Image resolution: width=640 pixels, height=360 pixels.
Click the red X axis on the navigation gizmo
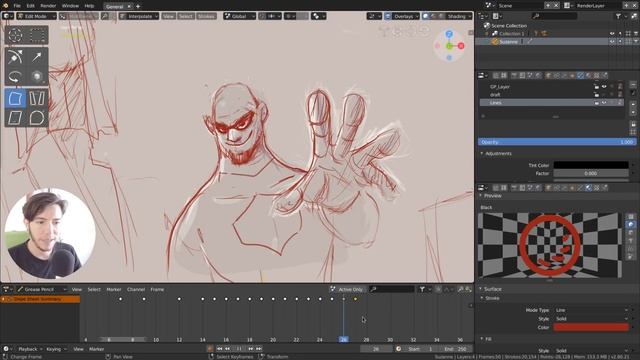tap(461, 46)
